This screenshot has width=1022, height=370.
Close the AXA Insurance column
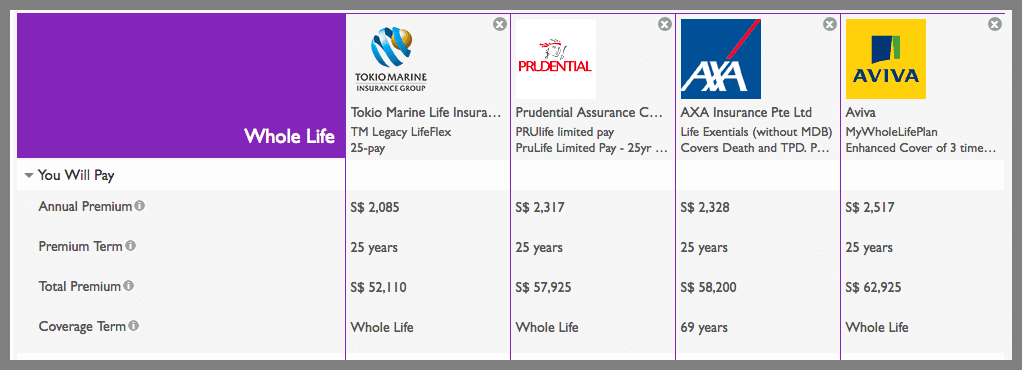point(829,24)
